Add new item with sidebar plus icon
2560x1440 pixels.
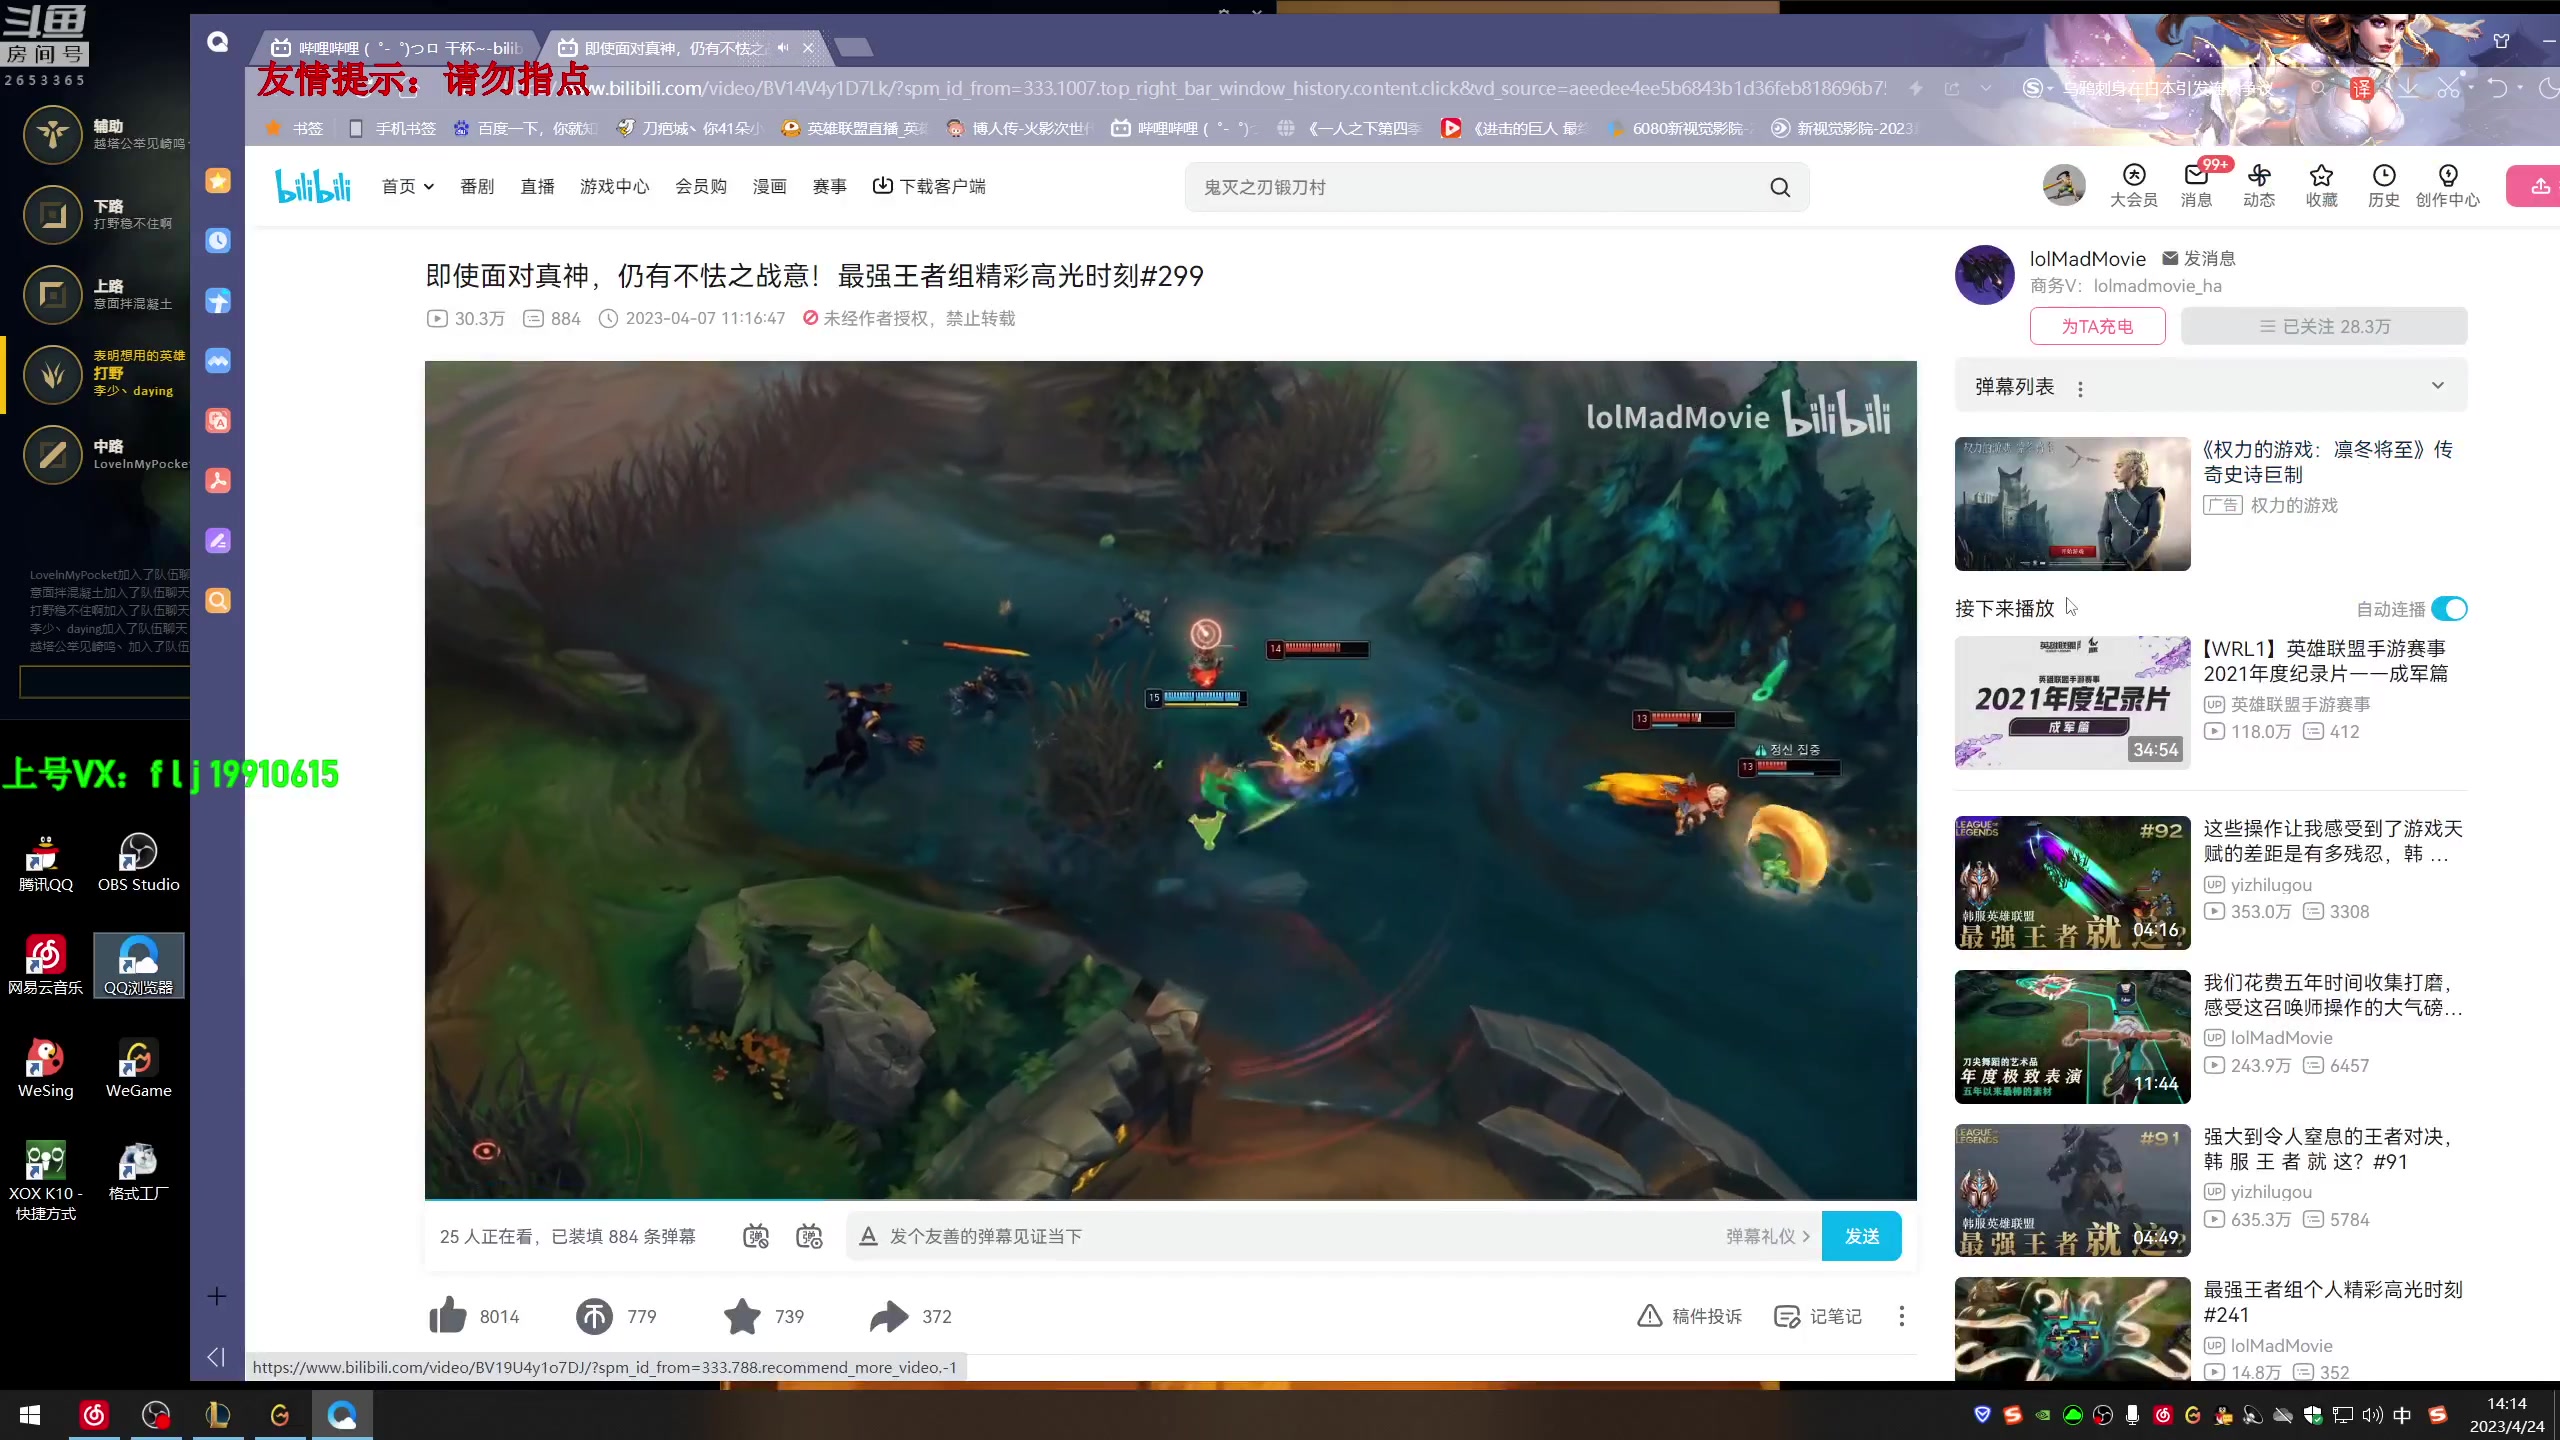(217, 1296)
